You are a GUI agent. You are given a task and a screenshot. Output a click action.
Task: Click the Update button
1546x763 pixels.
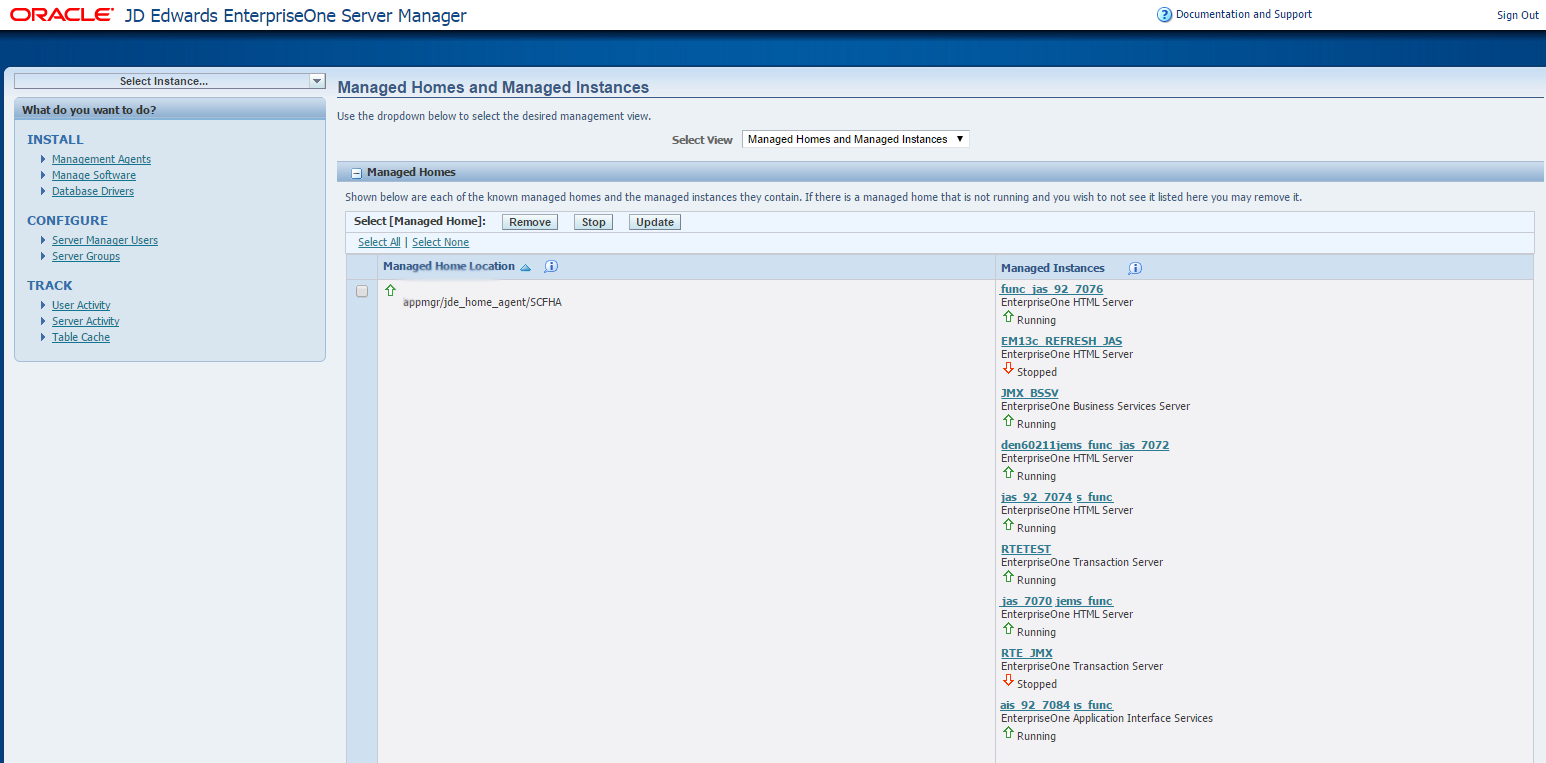(x=655, y=222)
